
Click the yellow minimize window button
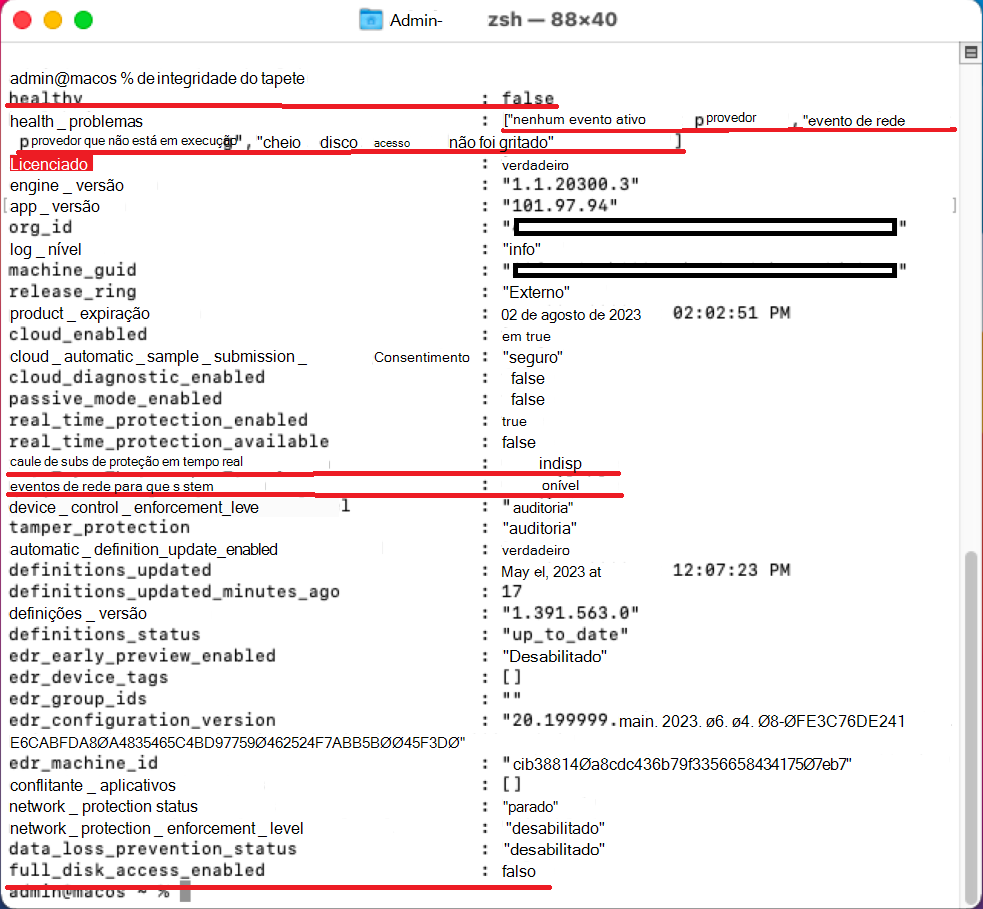53,20
